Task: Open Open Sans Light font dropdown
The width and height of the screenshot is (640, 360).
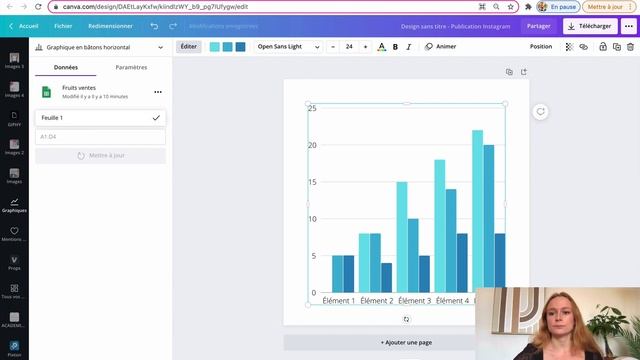Action: click(x=288, y=47)
